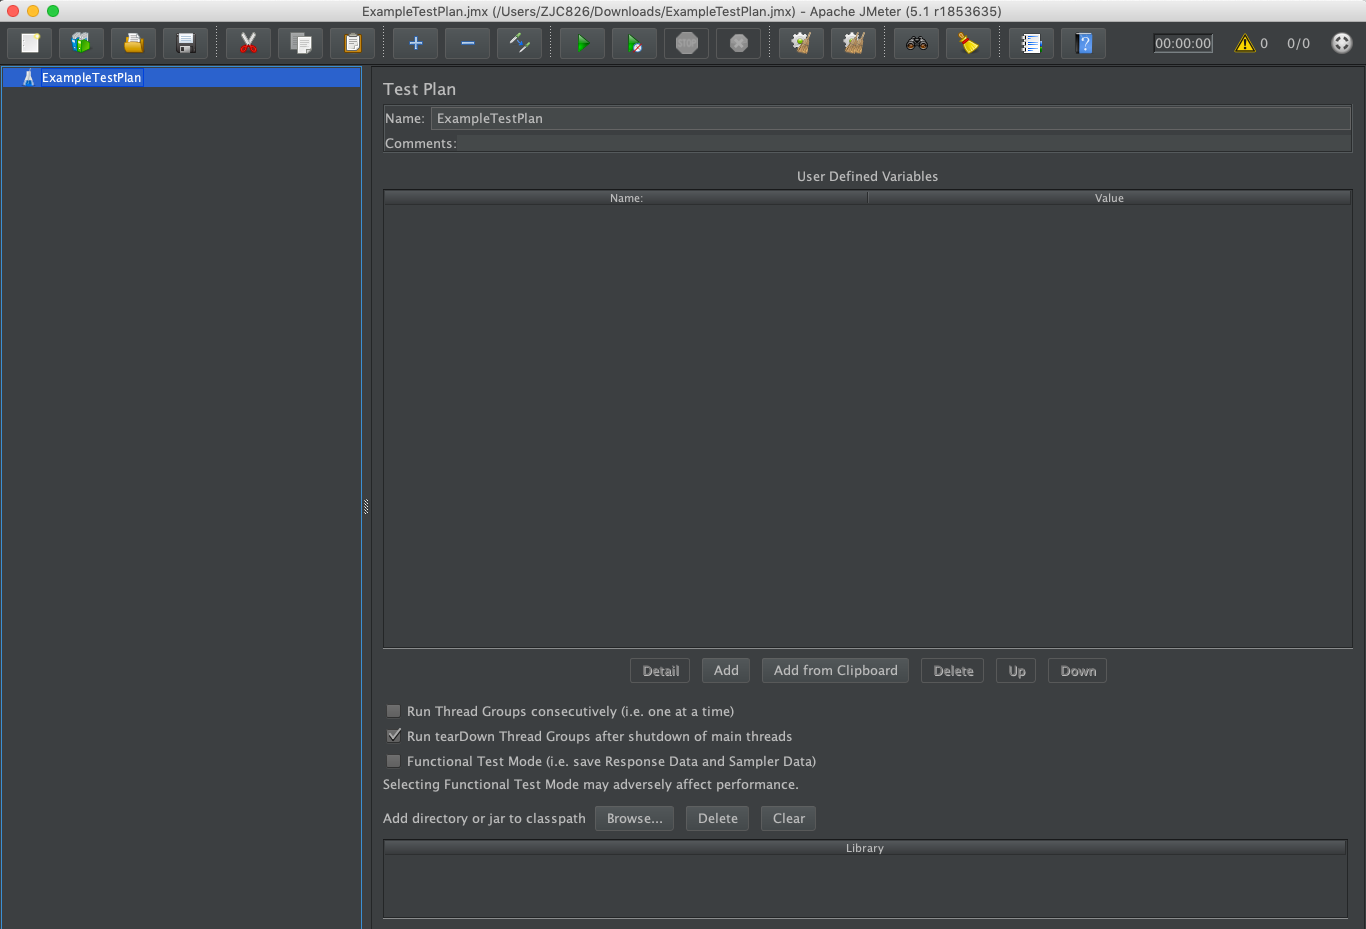Click the Down button
Screen dimensions: 1366x929
click(x=1078, y=671)
